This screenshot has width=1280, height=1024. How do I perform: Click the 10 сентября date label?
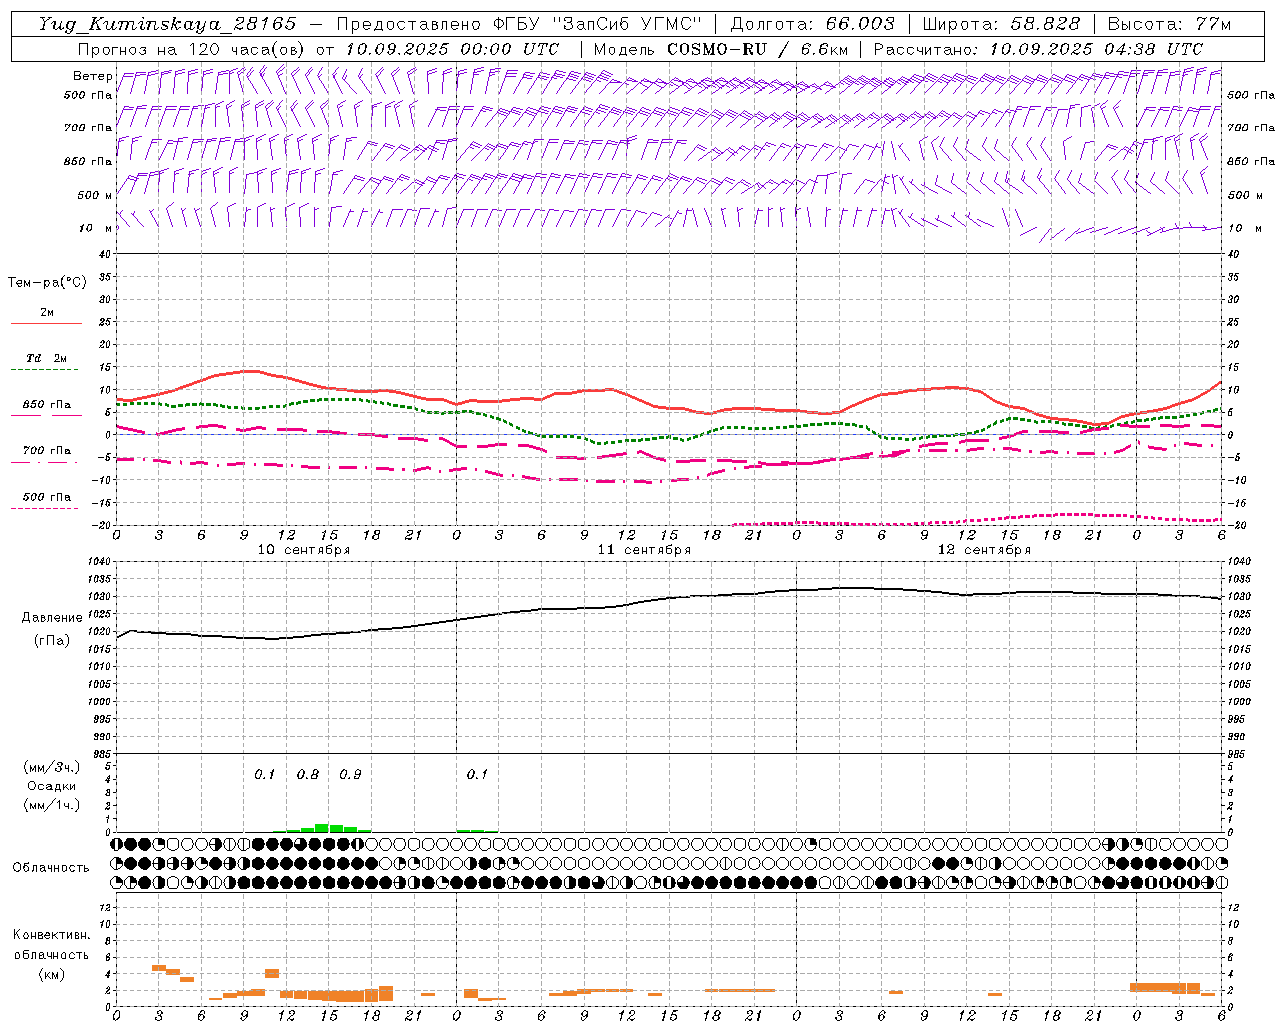(x=304, y=550)
